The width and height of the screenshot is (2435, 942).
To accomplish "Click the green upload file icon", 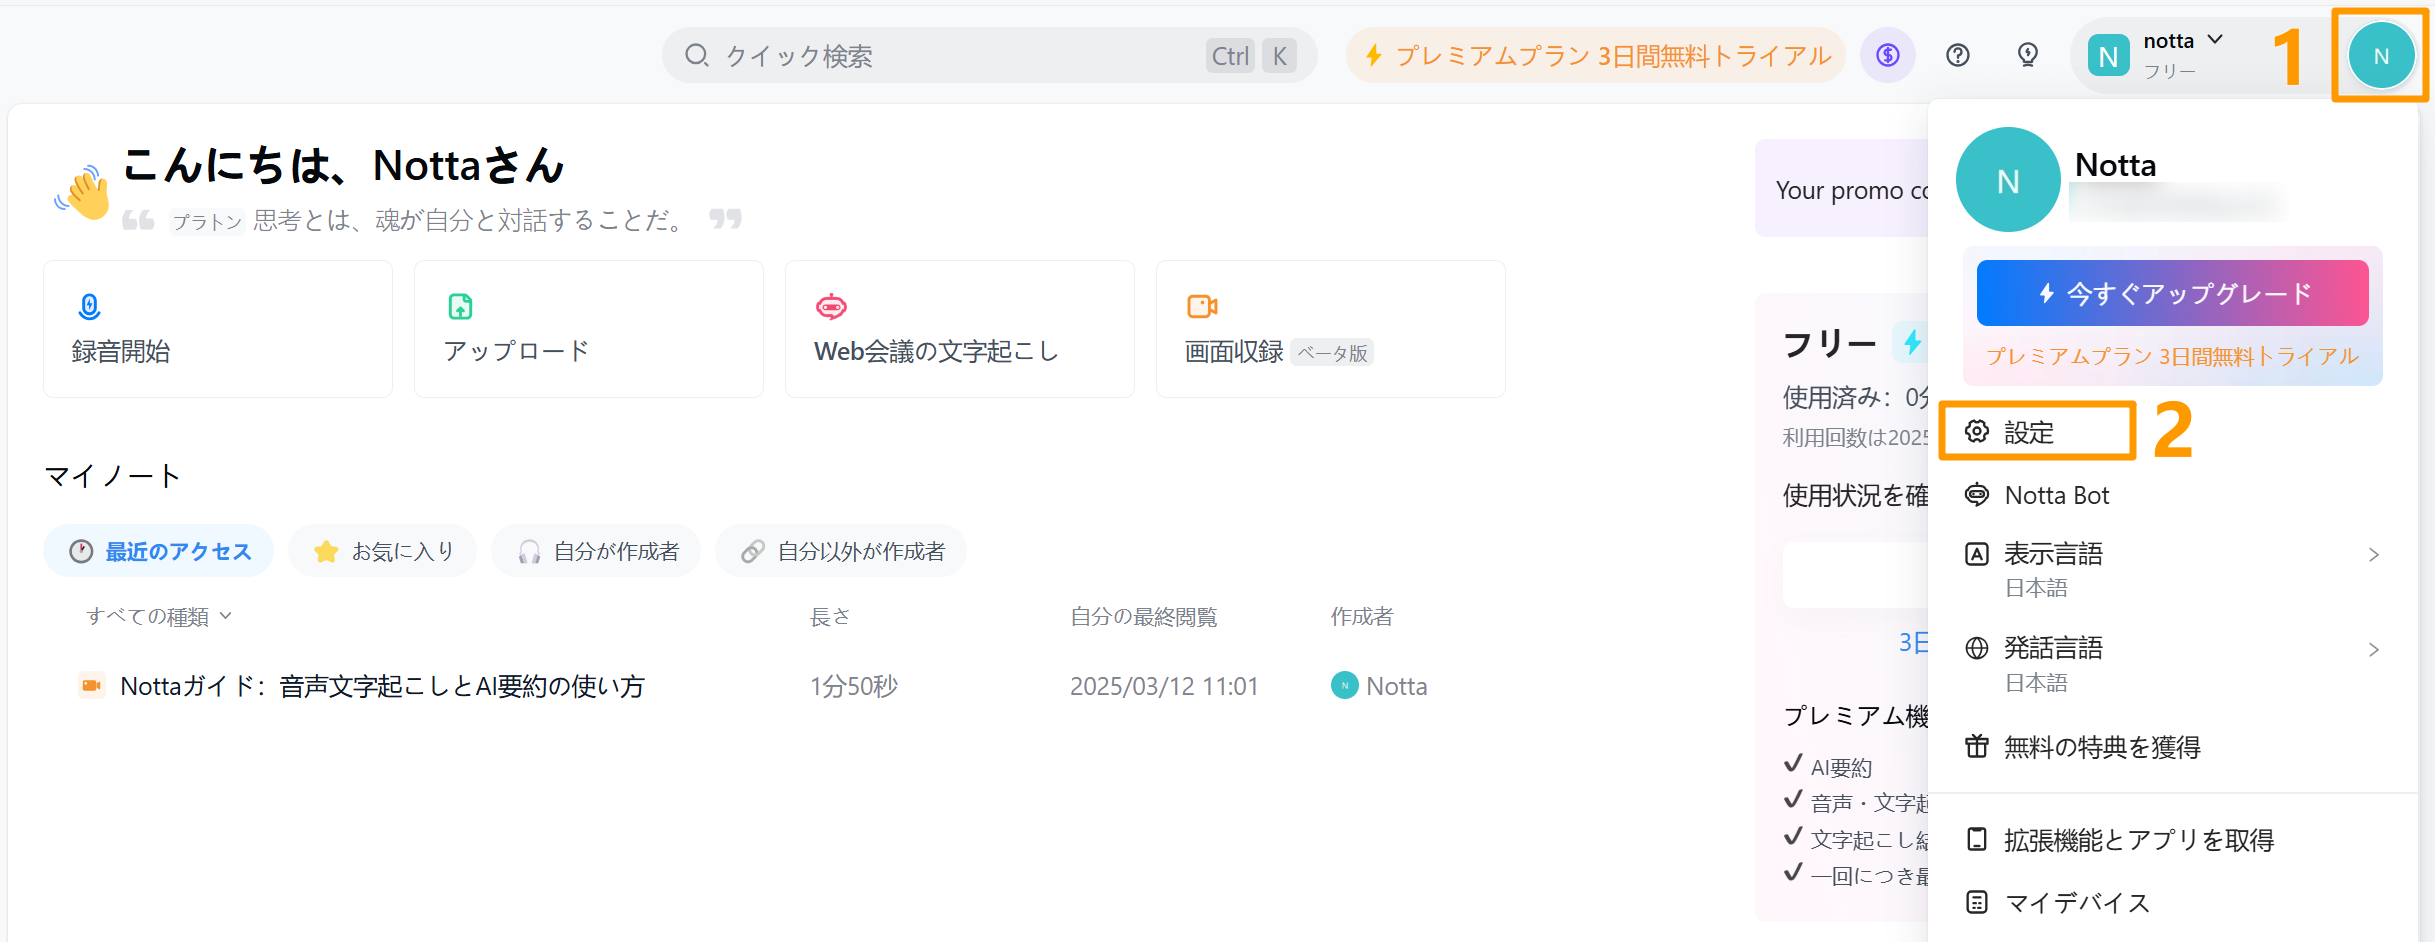I will [x=460, y=306].
